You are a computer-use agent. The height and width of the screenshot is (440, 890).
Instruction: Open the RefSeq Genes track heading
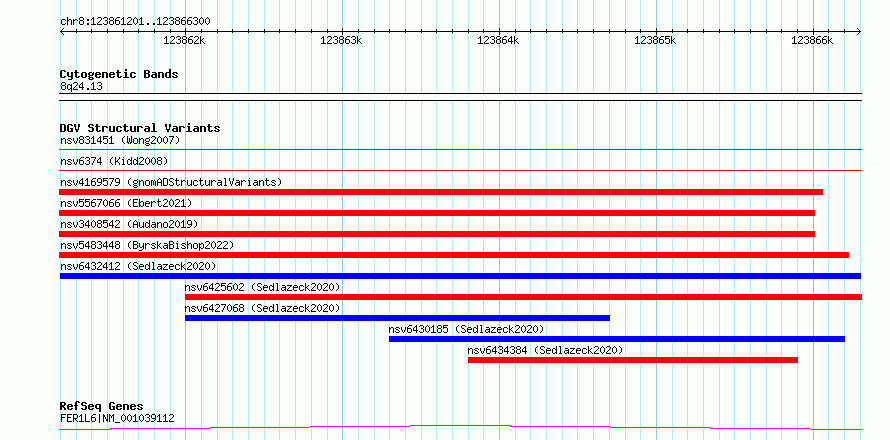102,407
